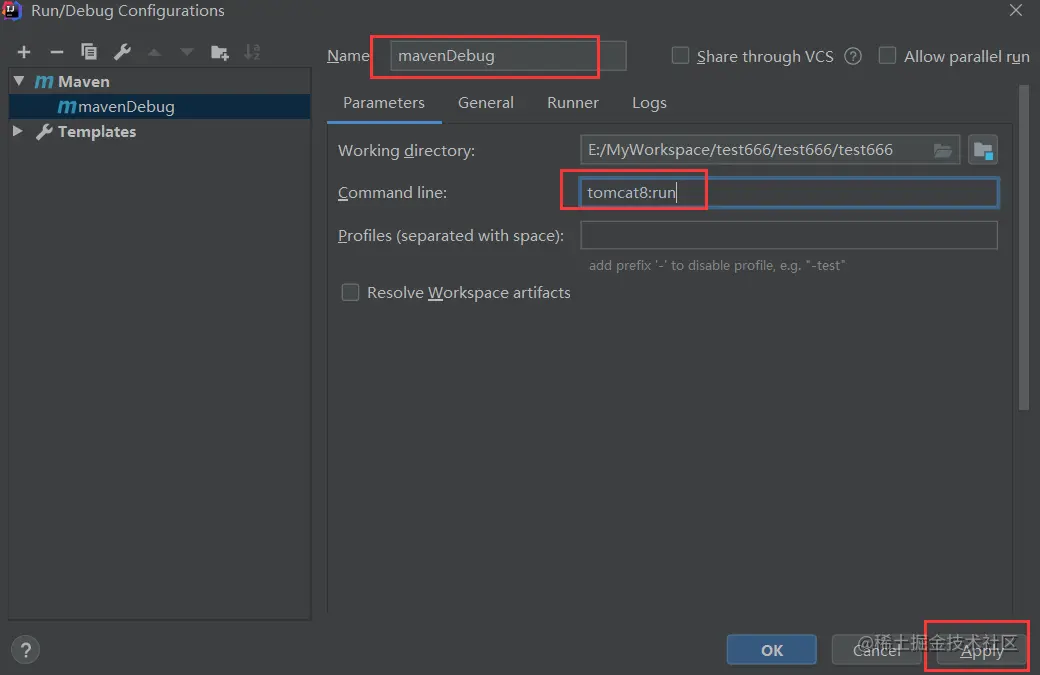1040x675 pixels.
Task: Click the Maven group label
Action: pyautogui.click(x=84, y=82)
